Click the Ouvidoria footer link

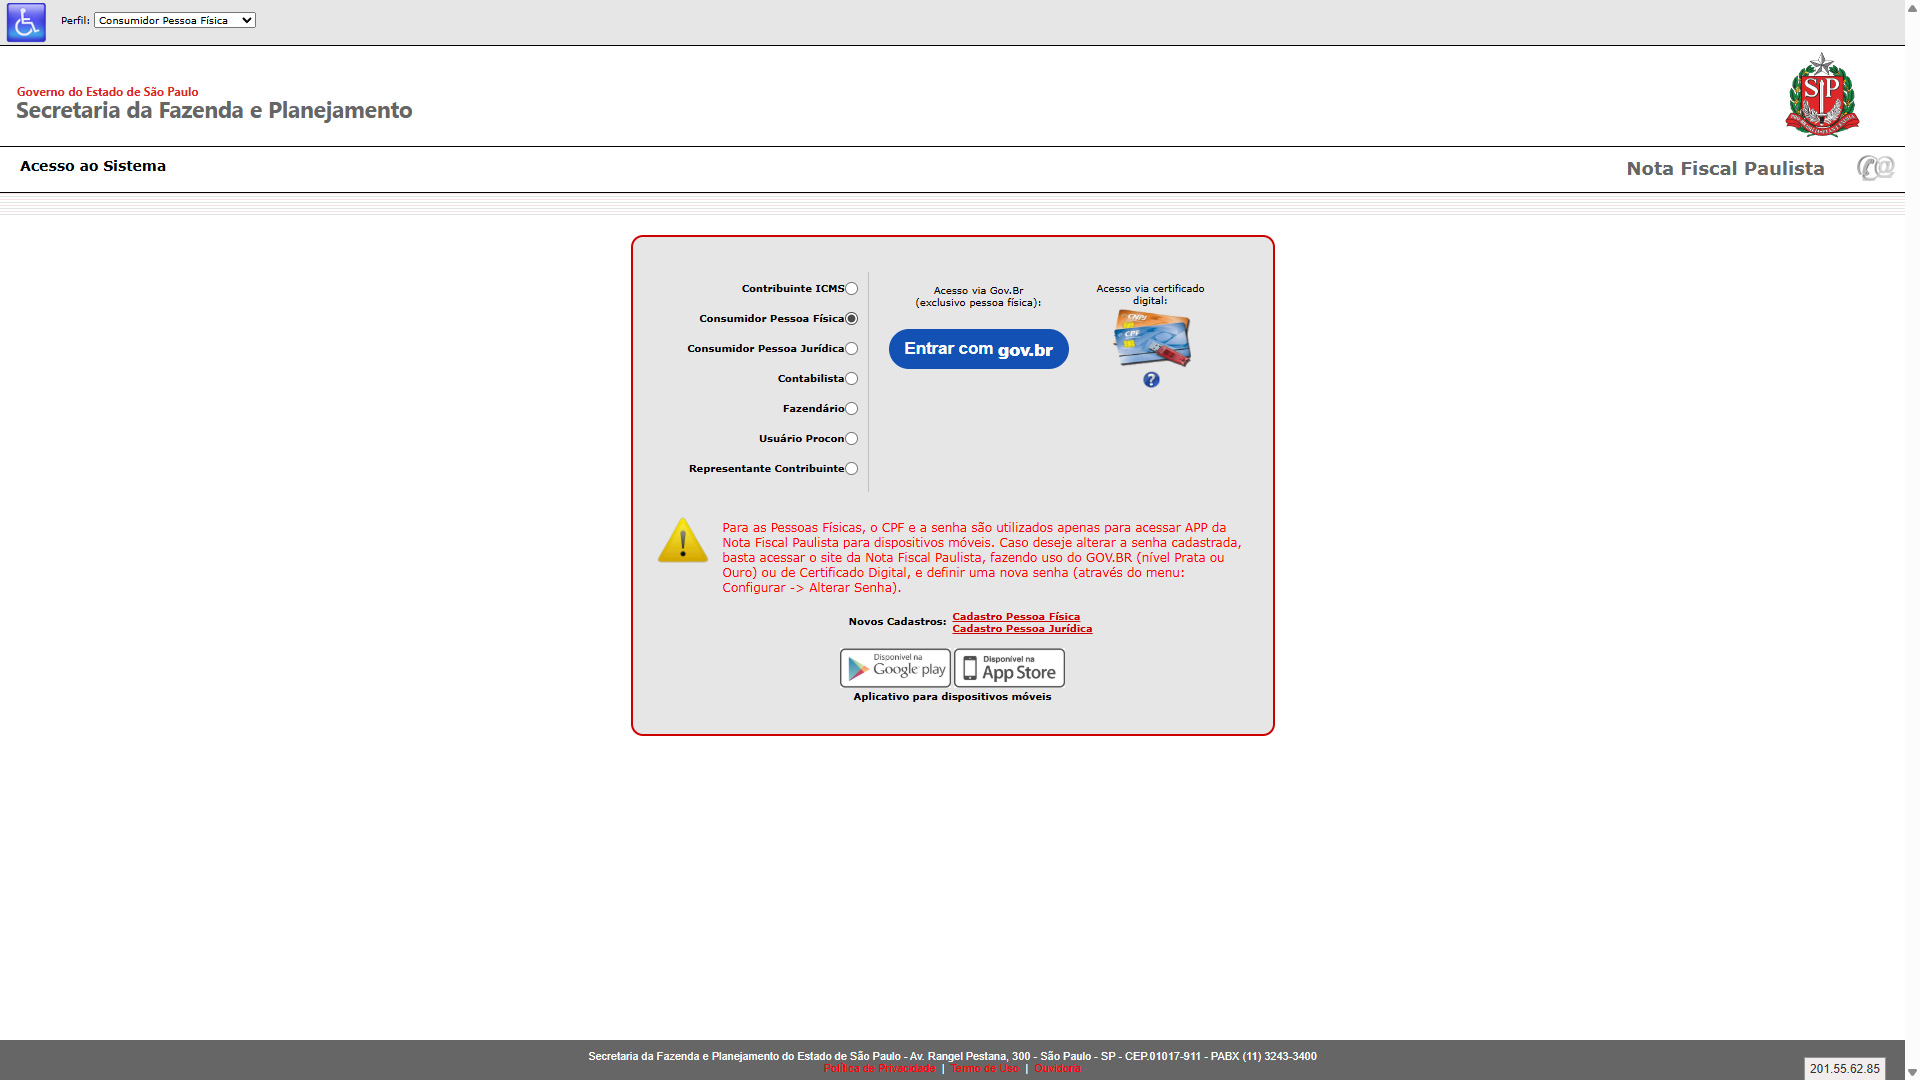[x=1058, y=1068]
